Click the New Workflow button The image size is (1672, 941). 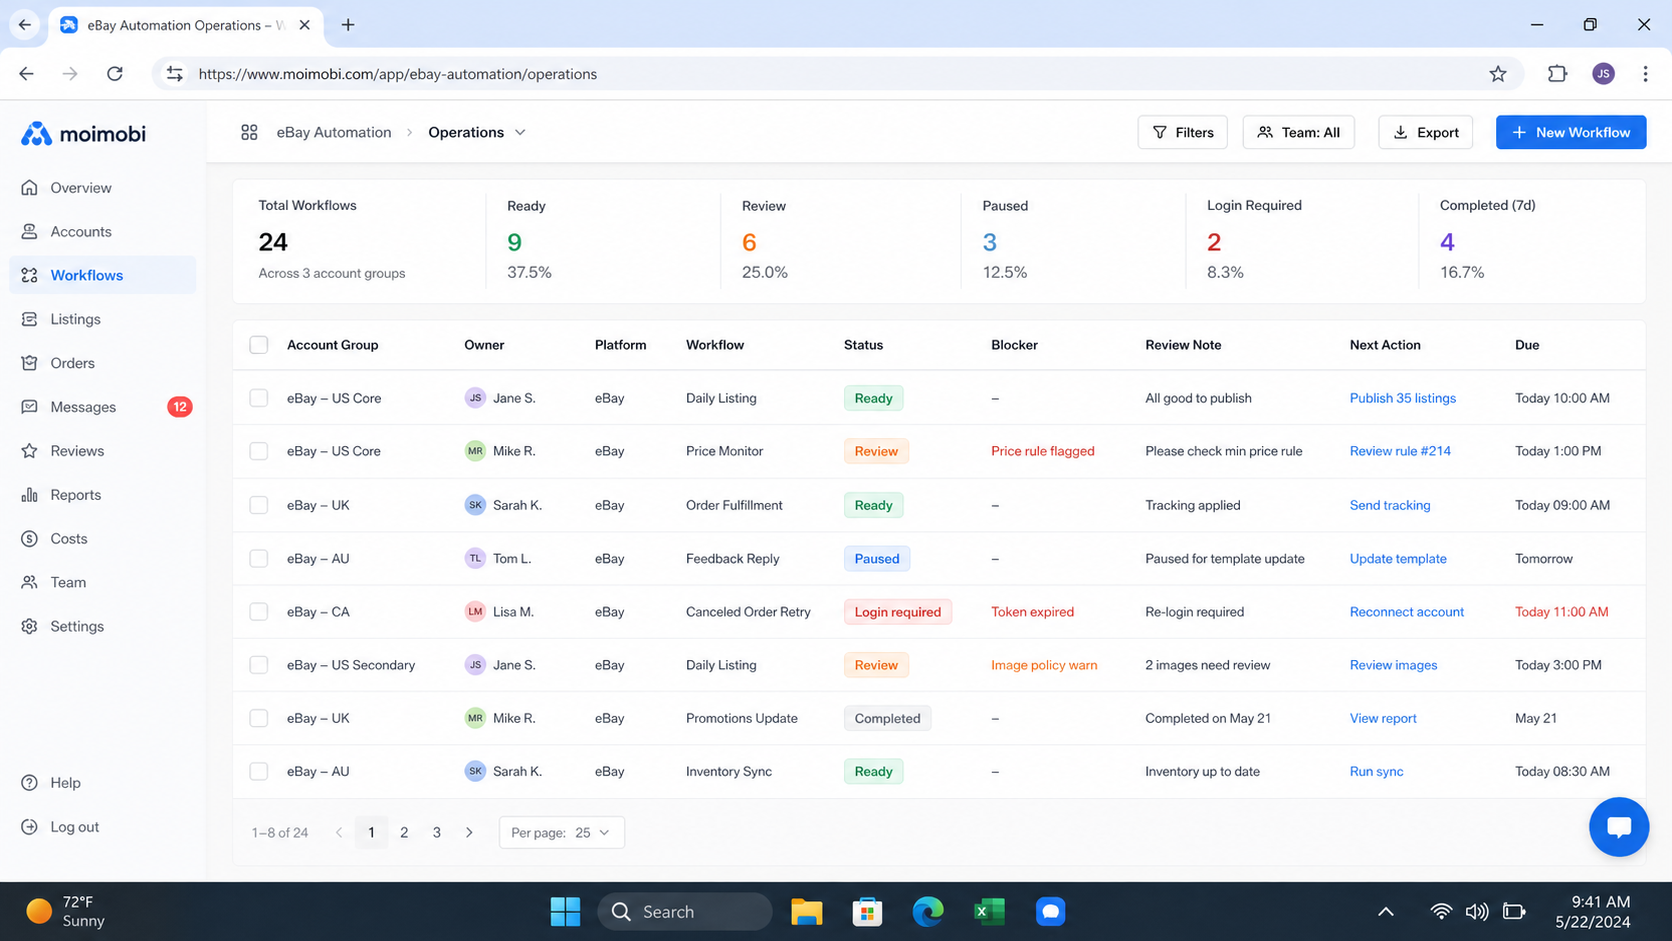[1571, 132]
